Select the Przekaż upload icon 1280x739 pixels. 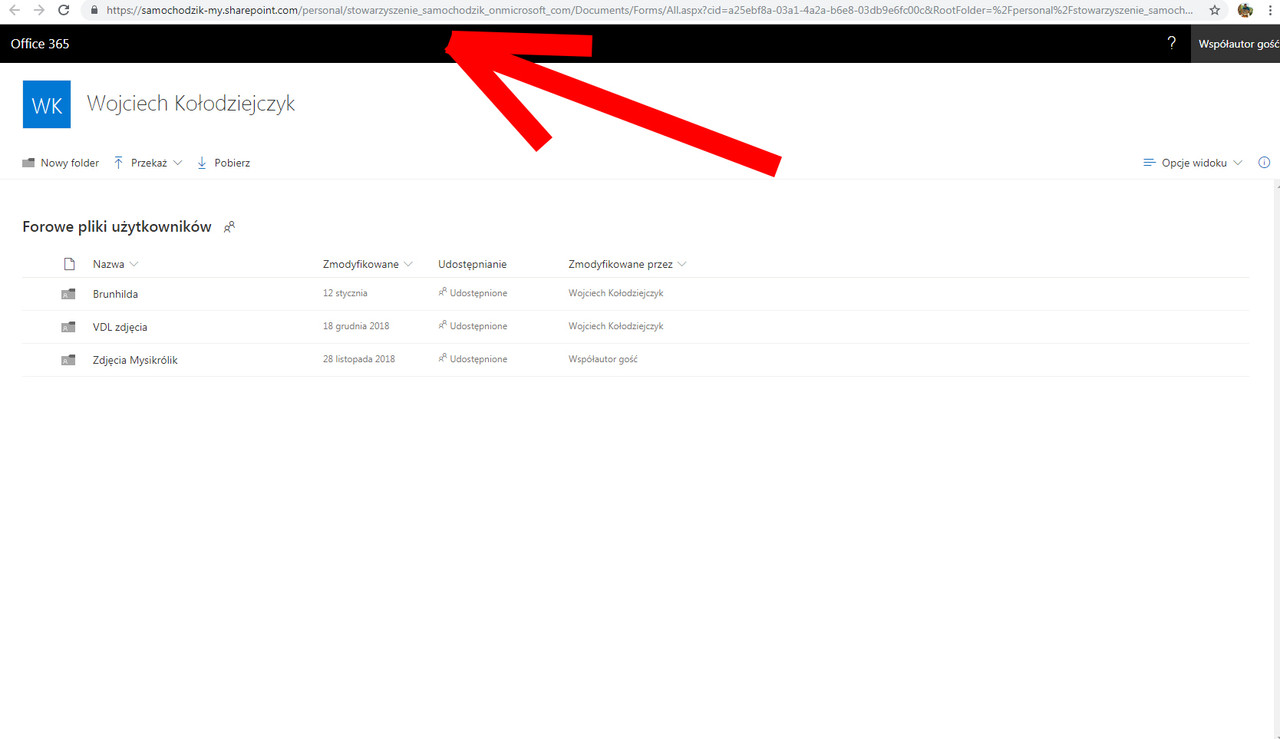tap(118, 162)
